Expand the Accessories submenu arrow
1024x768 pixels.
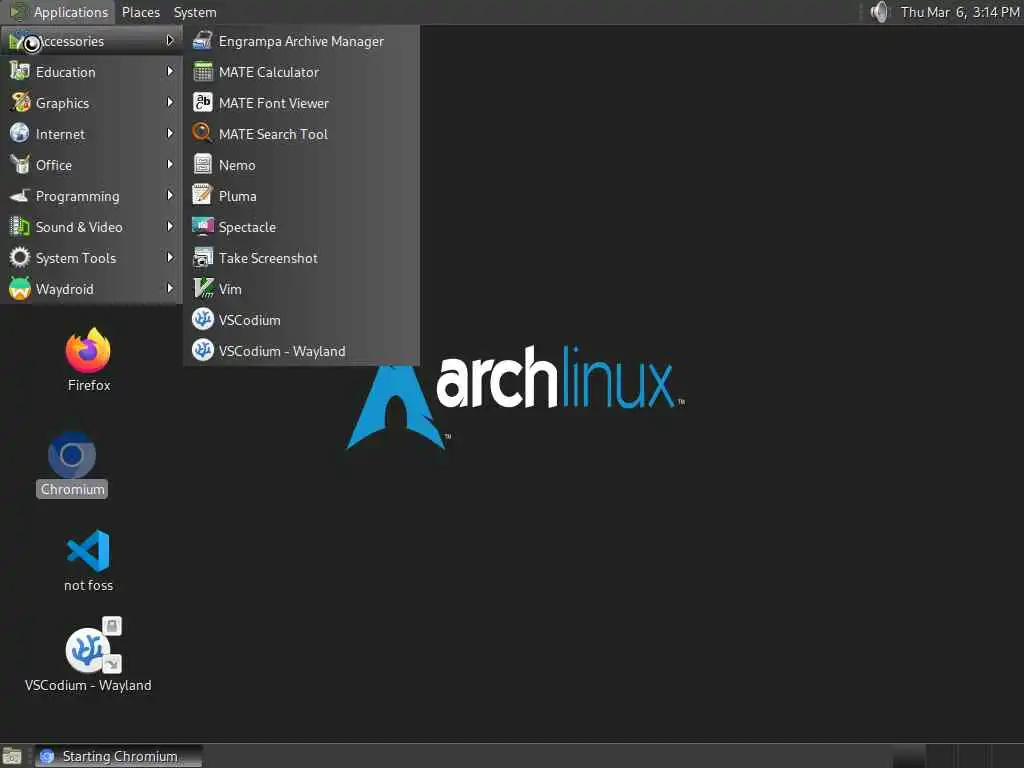(x=170, y=40)
